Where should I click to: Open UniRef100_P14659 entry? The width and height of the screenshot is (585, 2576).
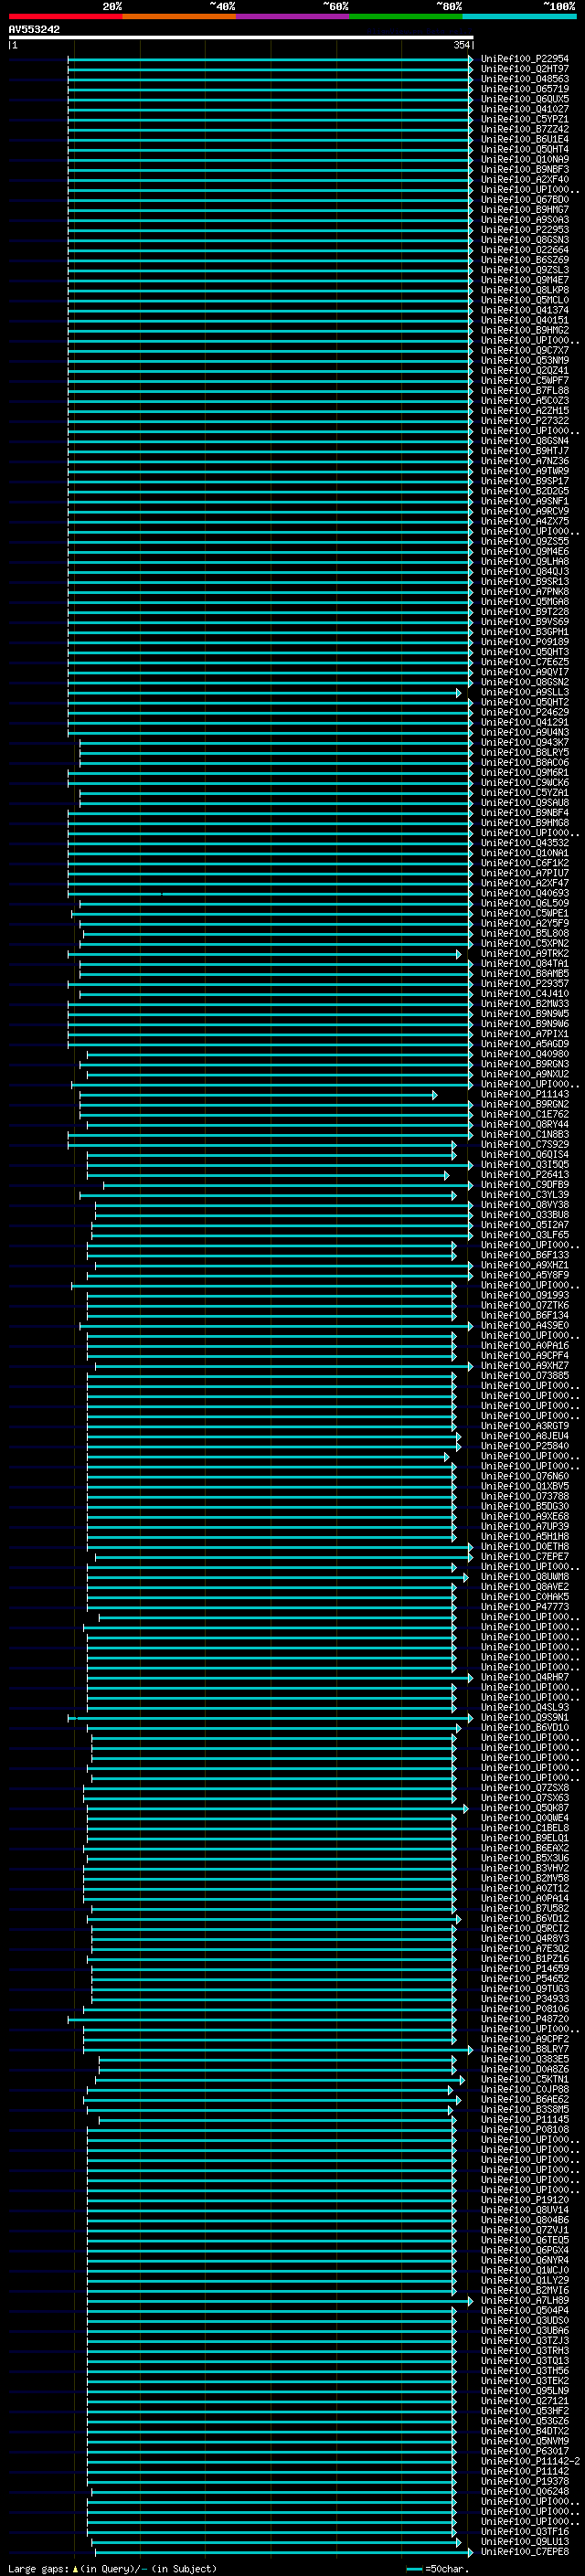(524, 1969)
